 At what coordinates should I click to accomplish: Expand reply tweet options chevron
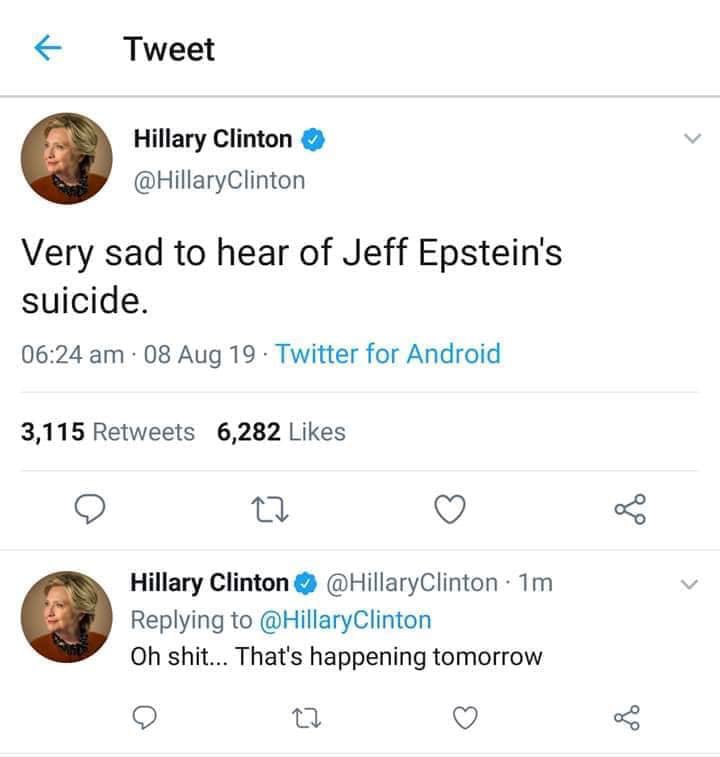687,583
